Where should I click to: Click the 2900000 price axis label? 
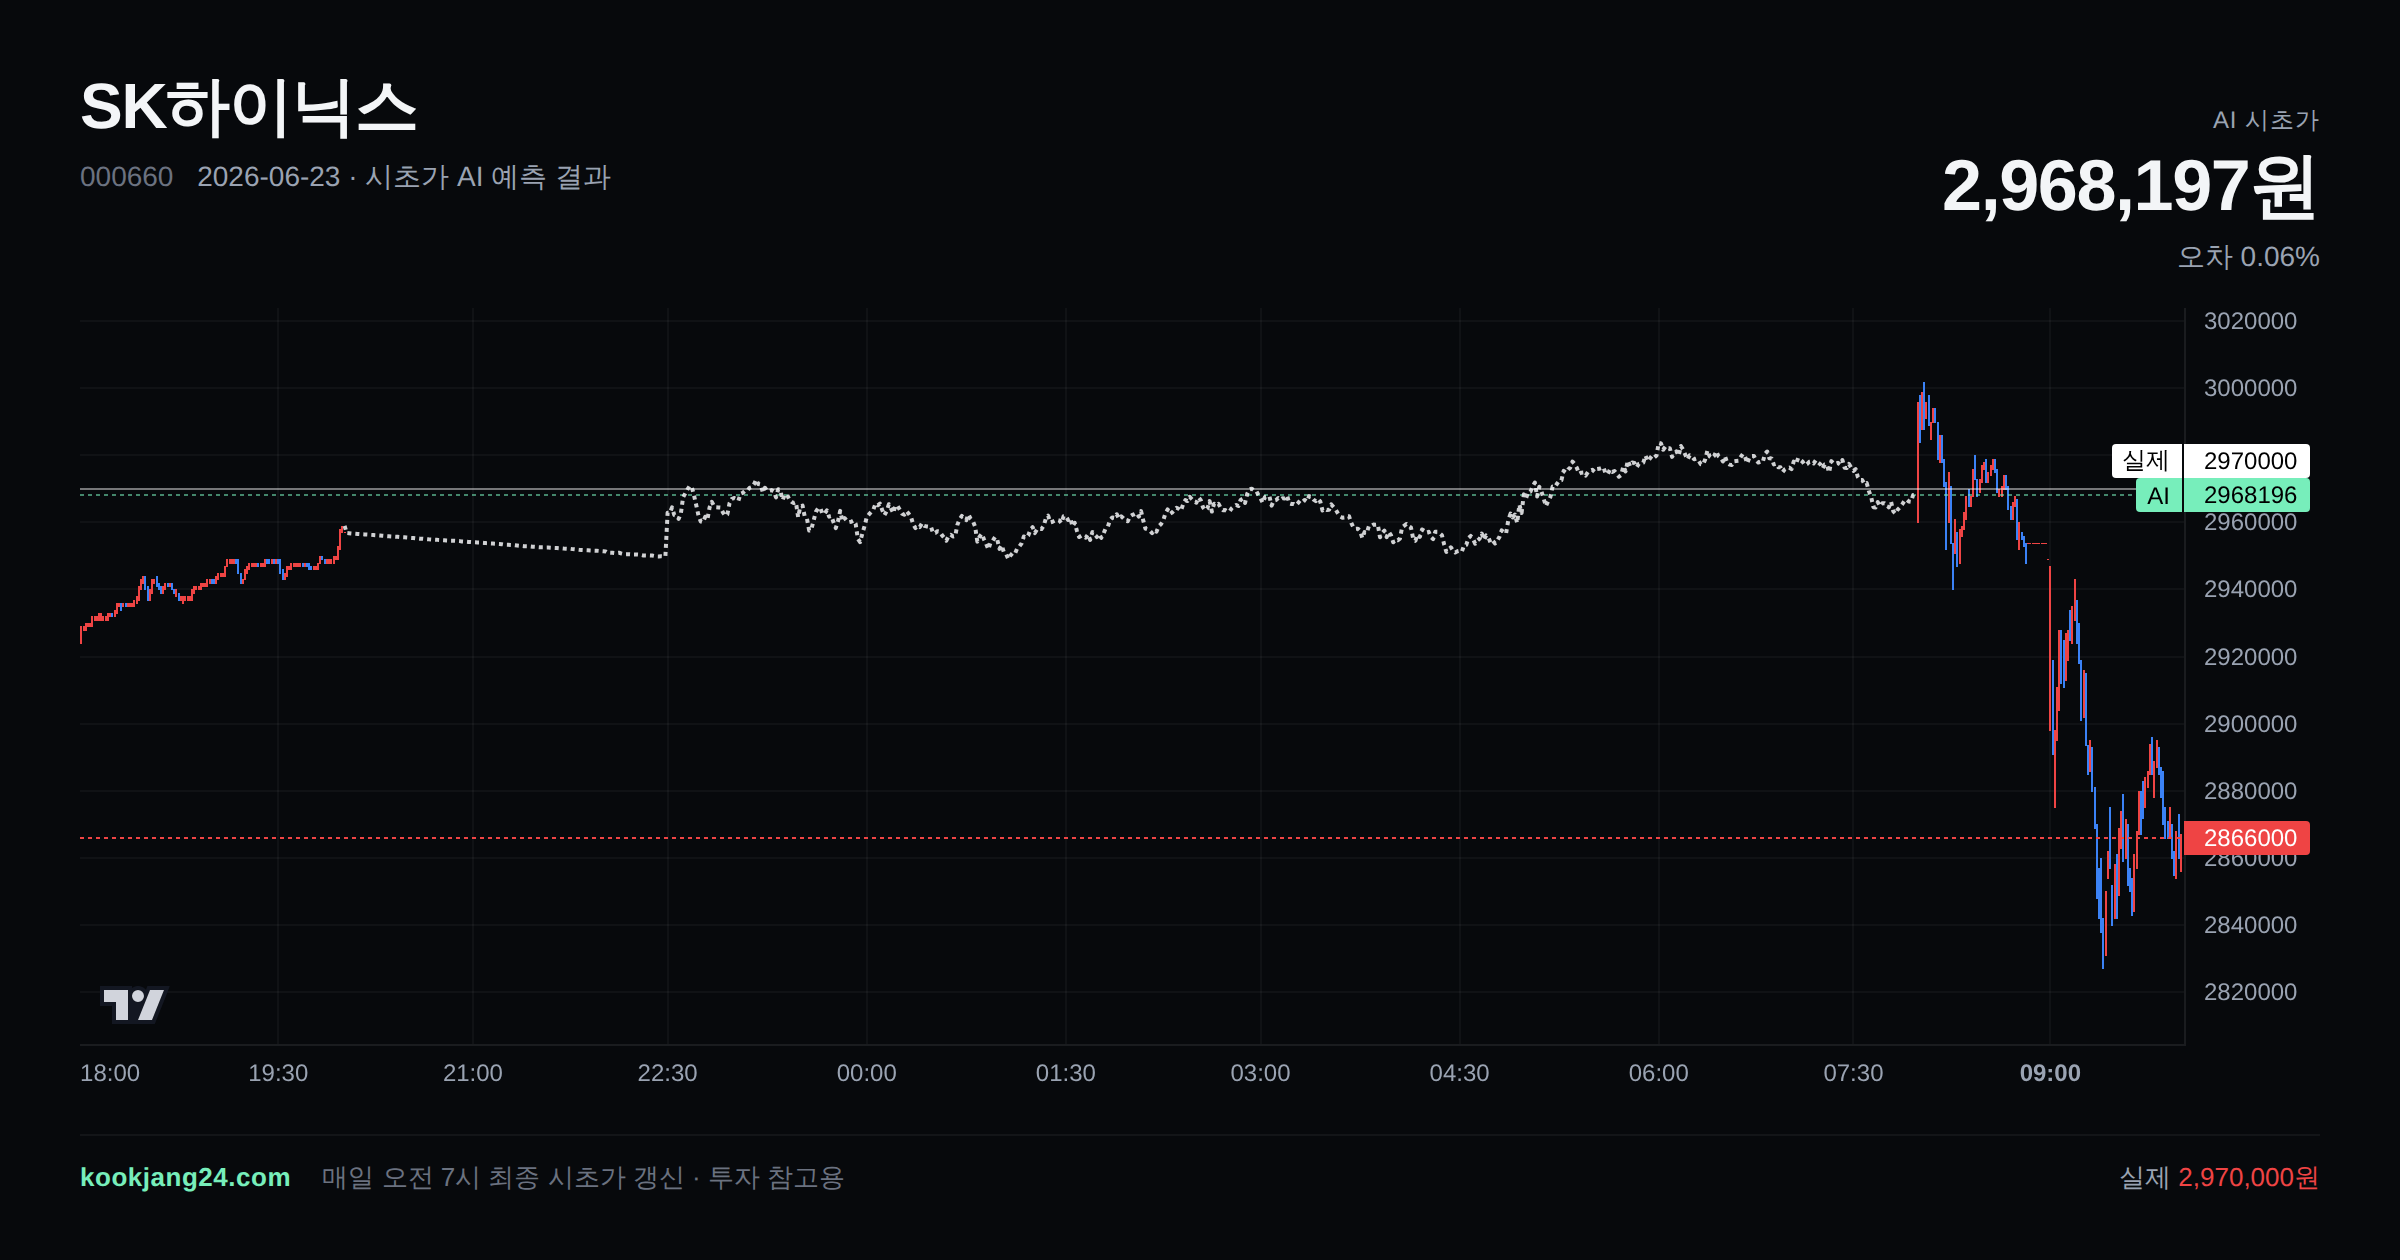2250,724
